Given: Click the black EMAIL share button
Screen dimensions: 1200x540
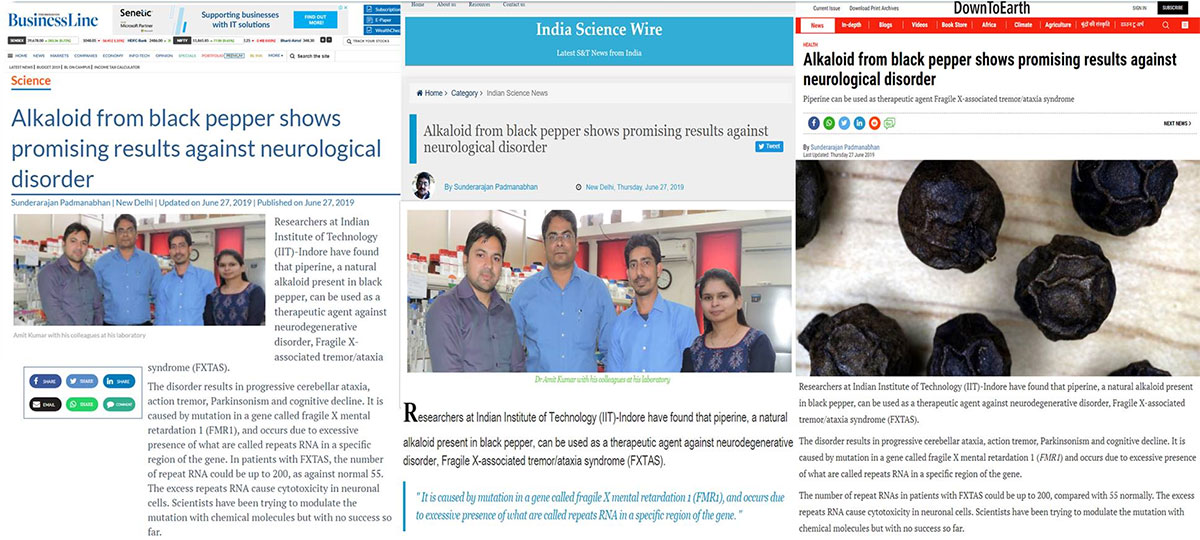Looking at the screenshot, I should tap(46, 404).
